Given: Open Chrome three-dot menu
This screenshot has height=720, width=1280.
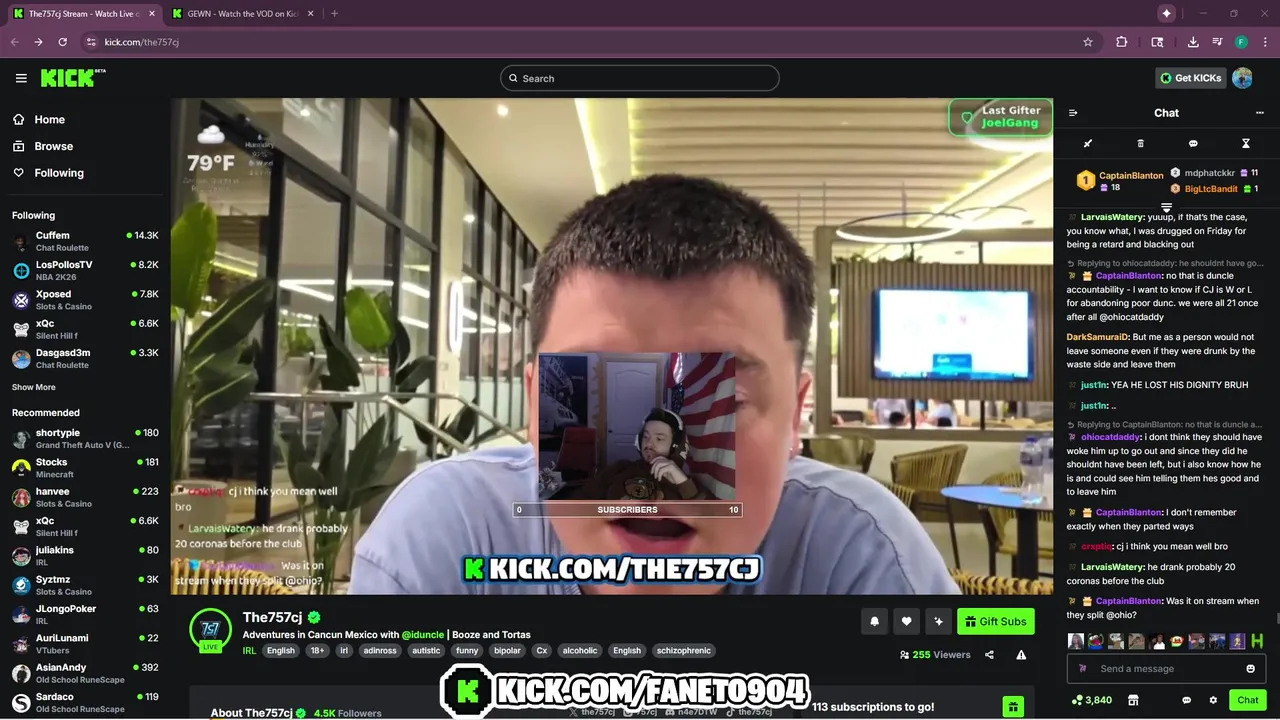Looking at the screenshot, I should tap(1265, 42).
